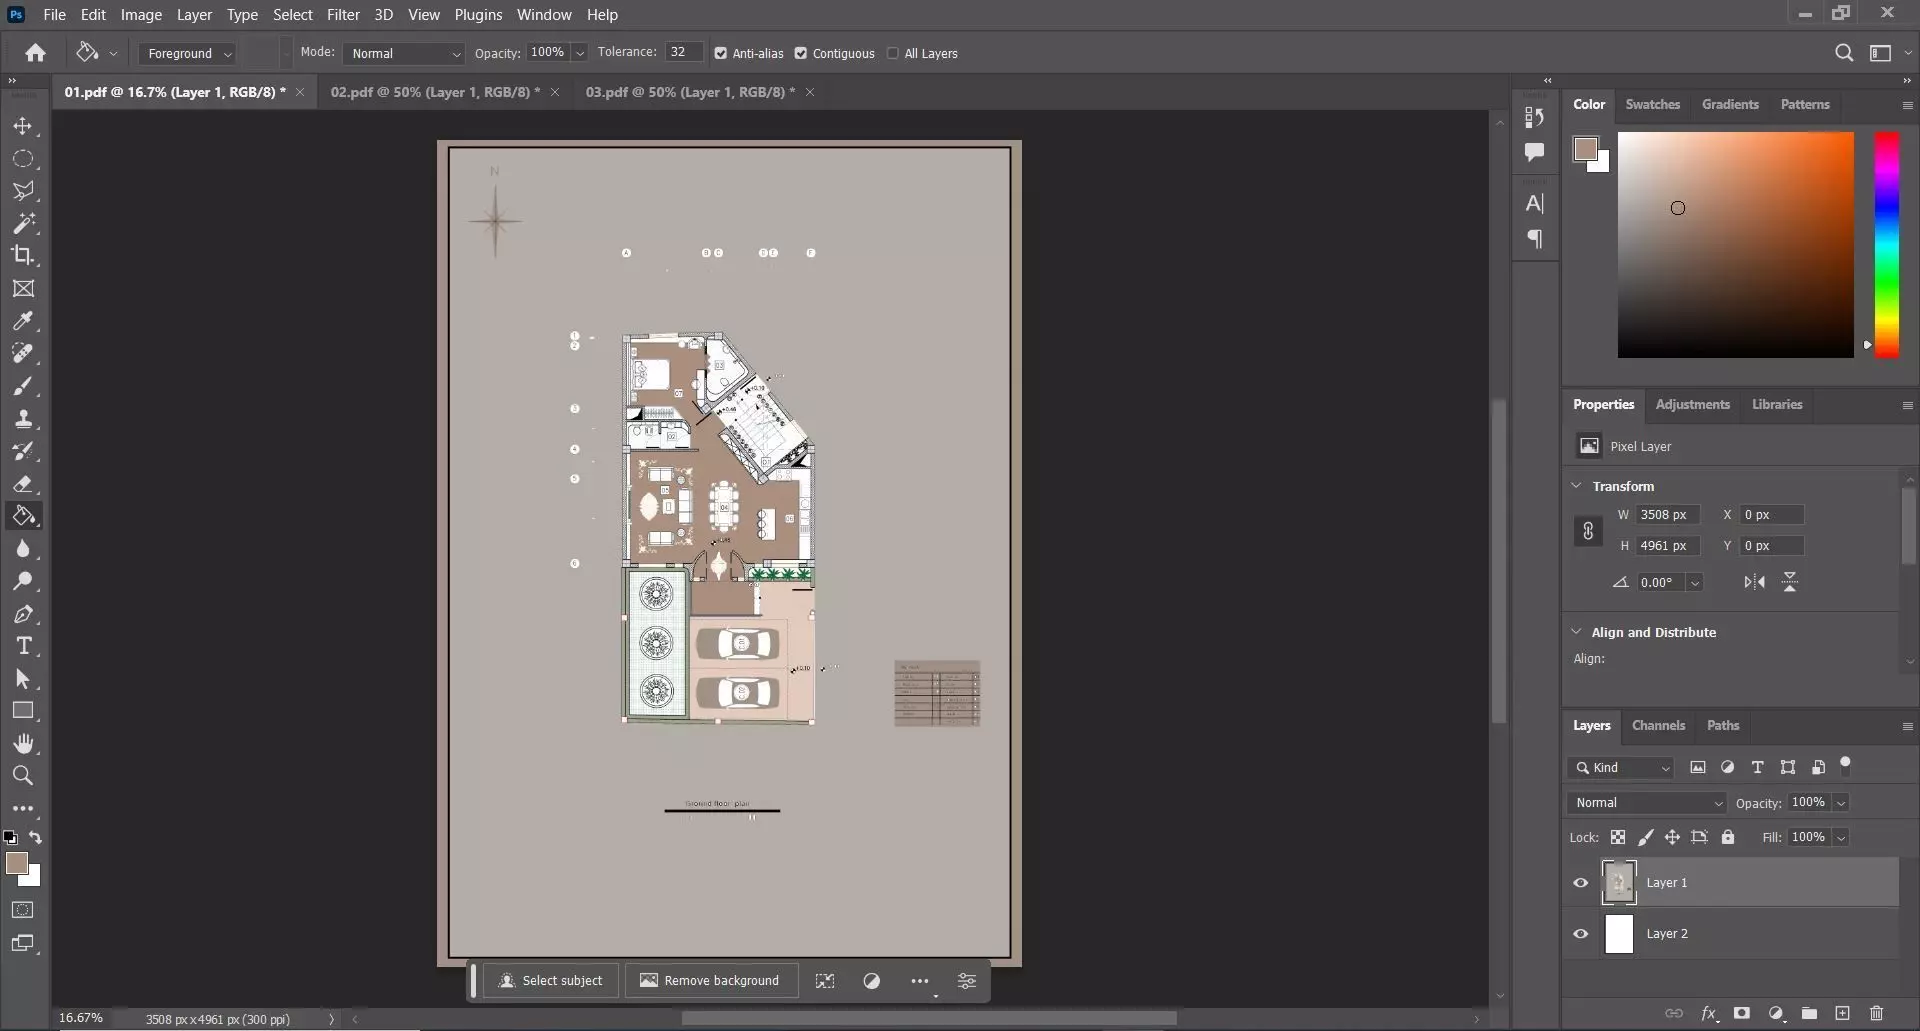Select the Magic Wand tool

23,223
